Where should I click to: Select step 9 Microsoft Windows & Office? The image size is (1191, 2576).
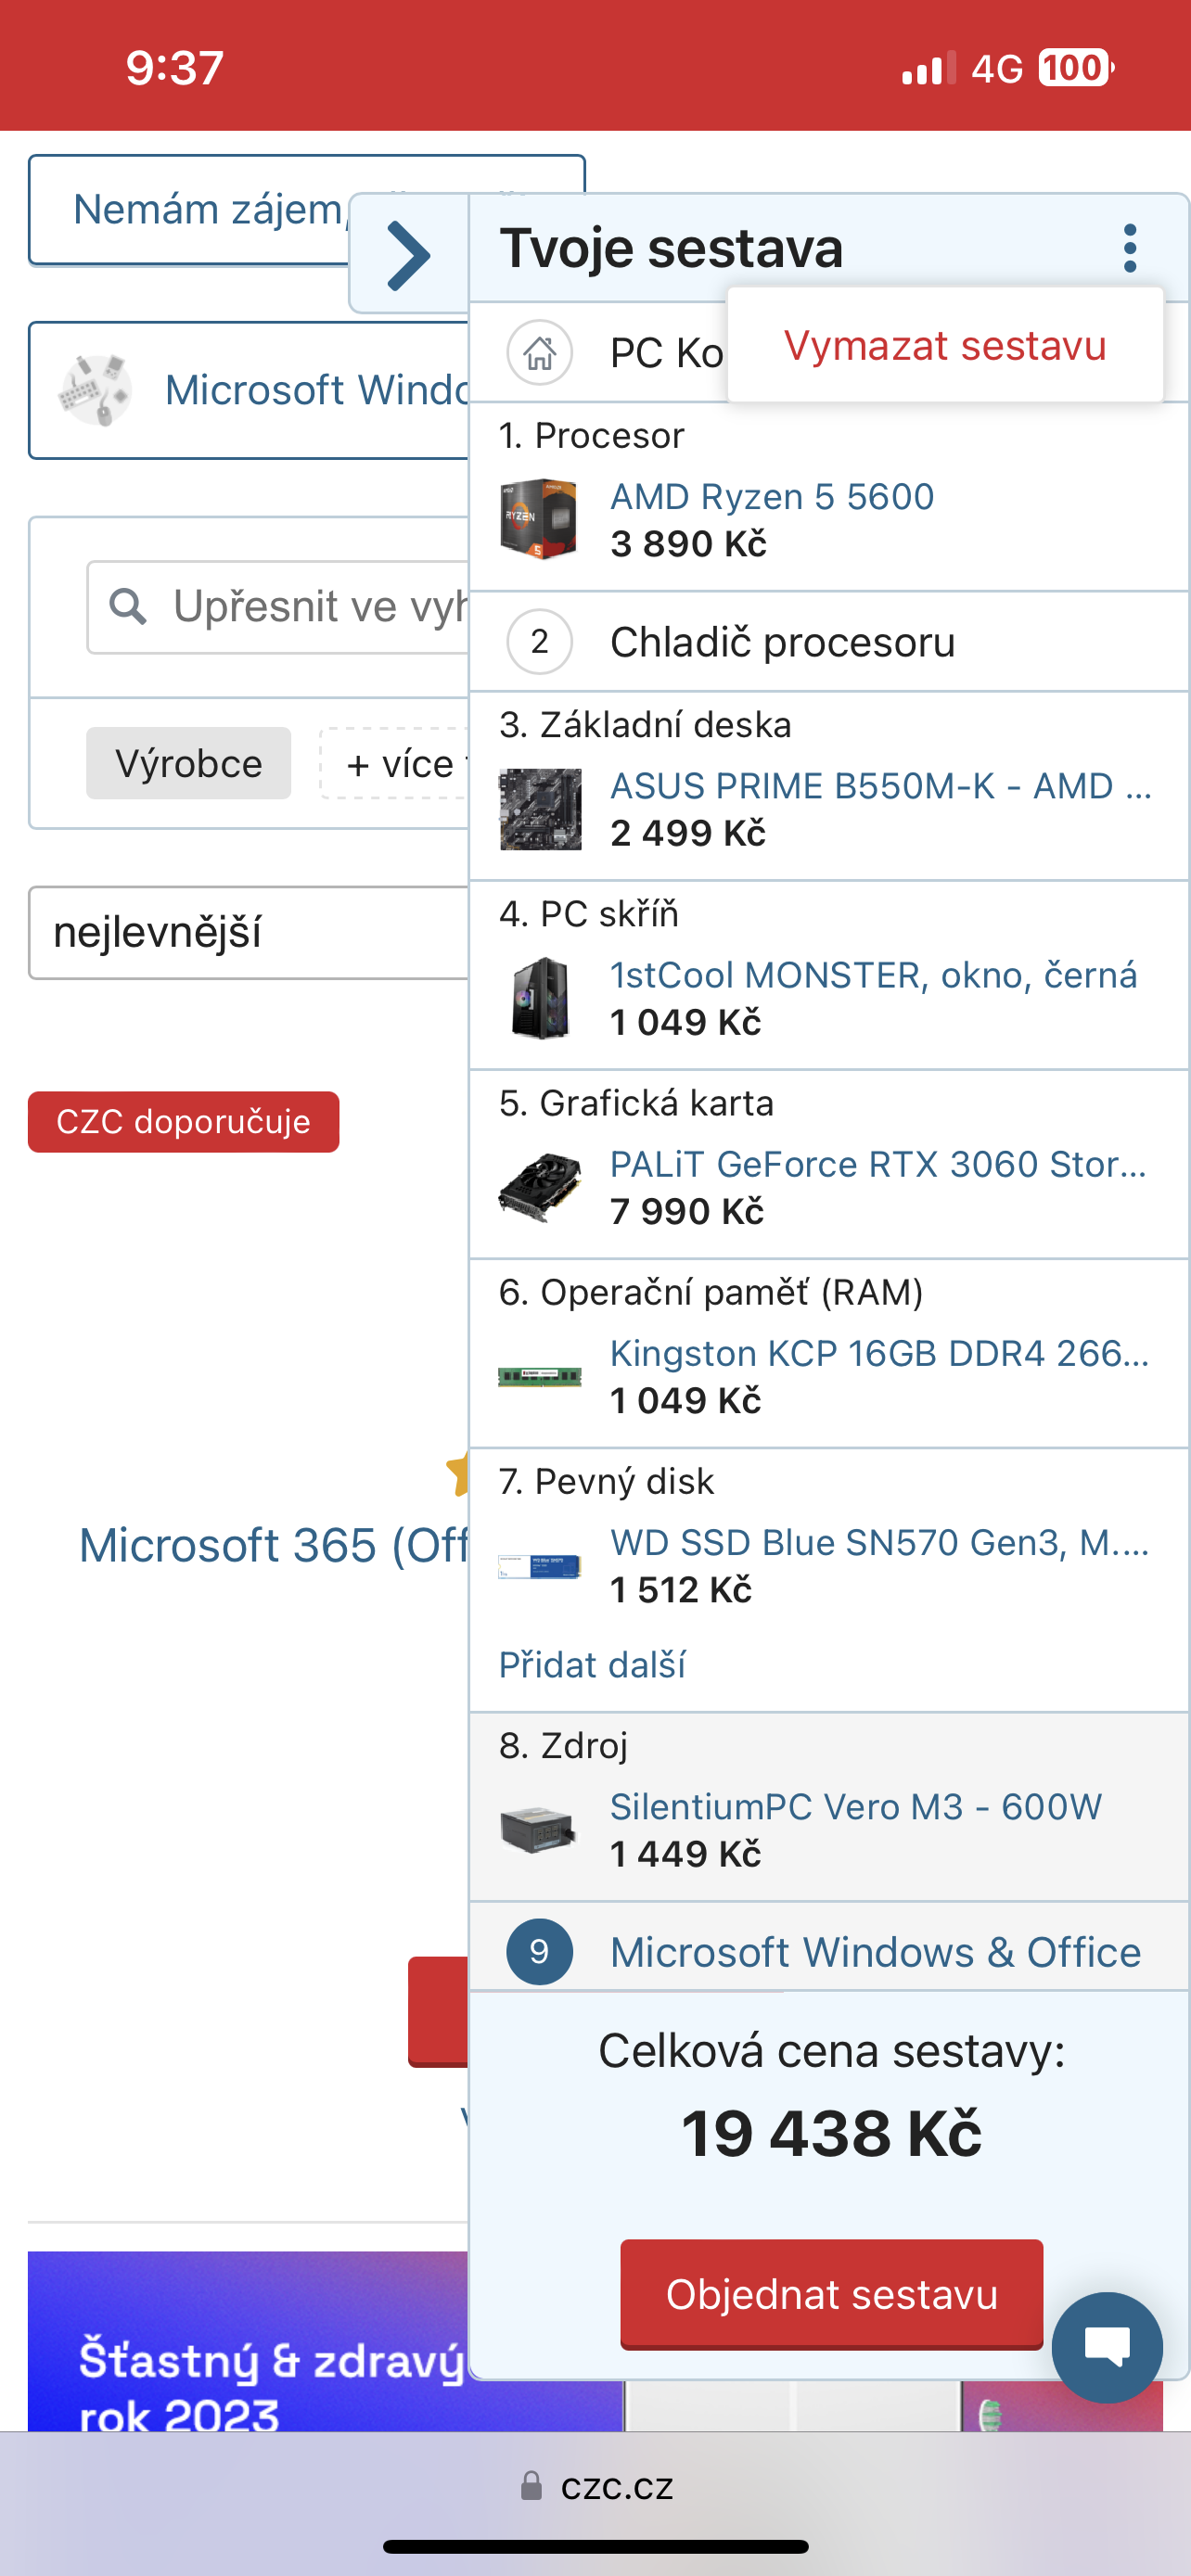(x=874, y=1952)
